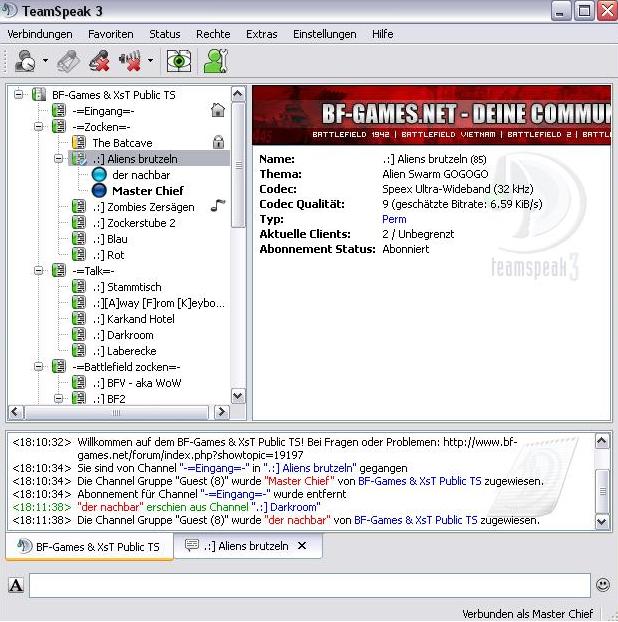The image size is (618, 622).
Task: Click the BF-GAMES.NET banner image
Action: coord(432,115)
